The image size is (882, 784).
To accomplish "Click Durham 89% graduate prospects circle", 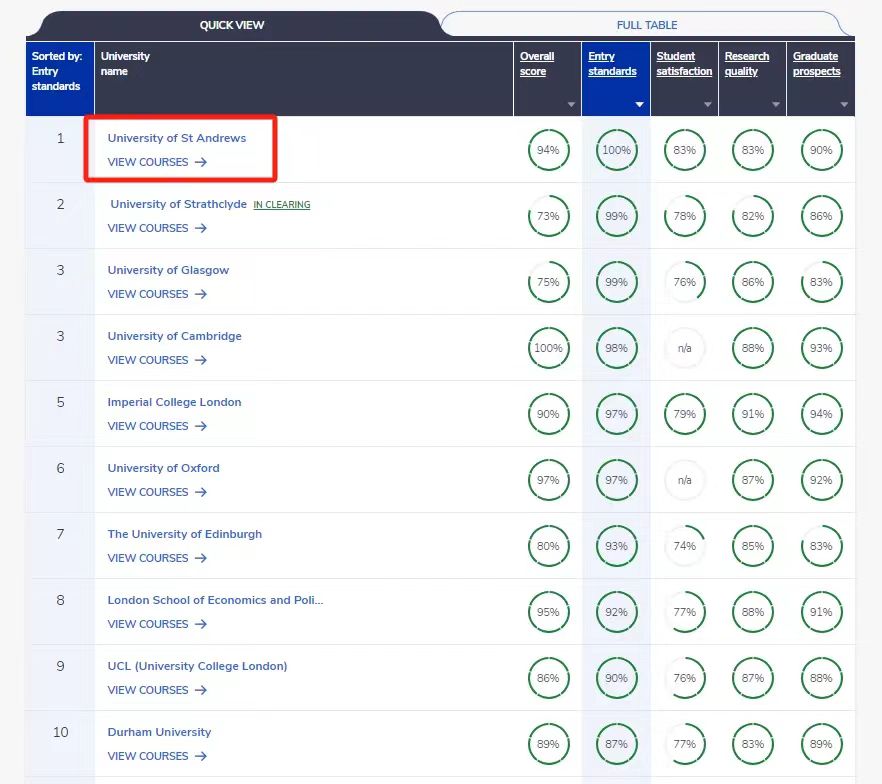I will pos(821,744).
